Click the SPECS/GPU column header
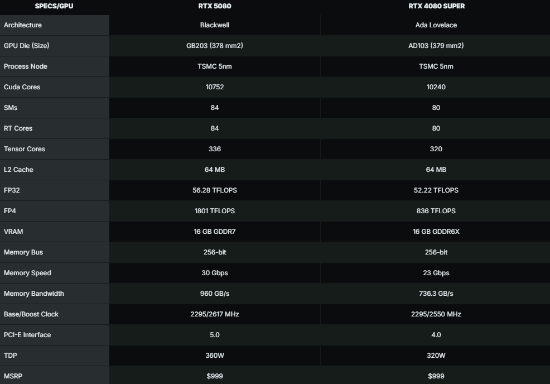The height and width of the screenshot is (384, 550). pos(54,6)
